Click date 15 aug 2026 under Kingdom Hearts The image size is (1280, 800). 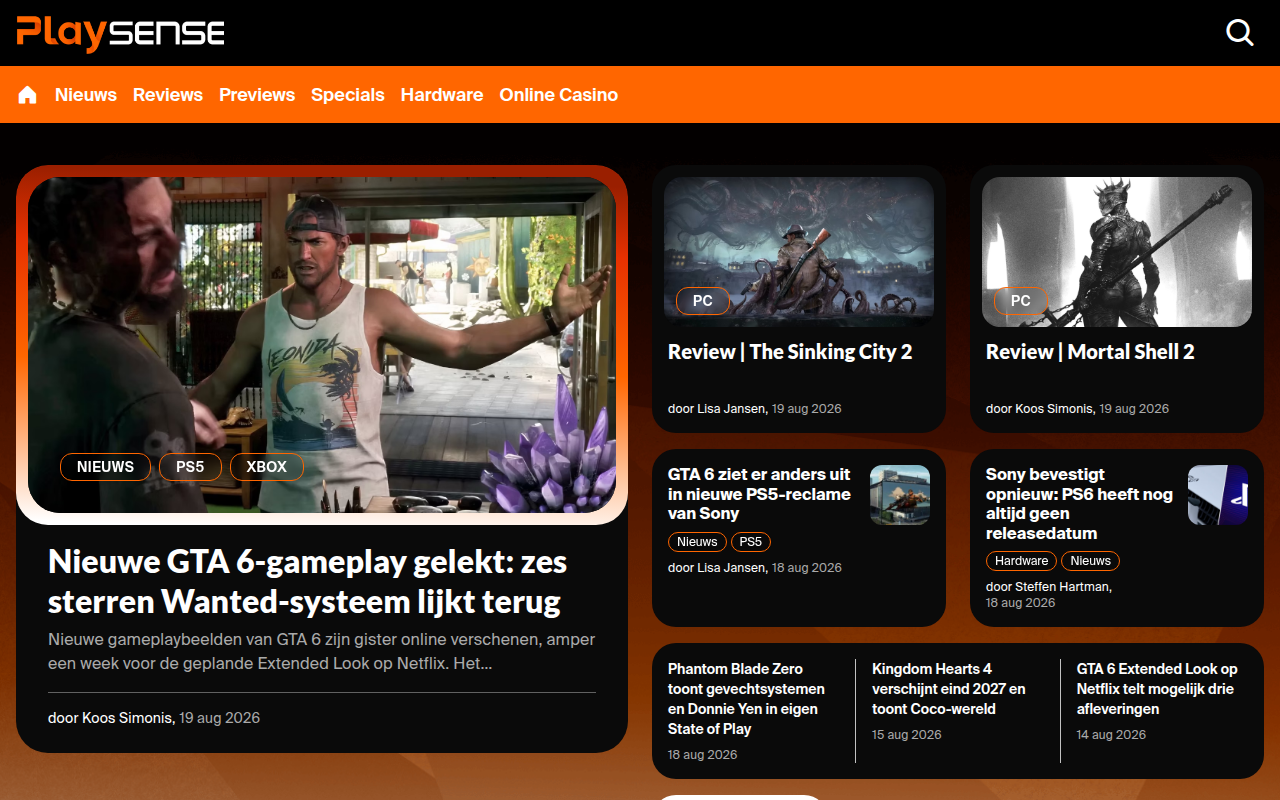click(907, 735)
